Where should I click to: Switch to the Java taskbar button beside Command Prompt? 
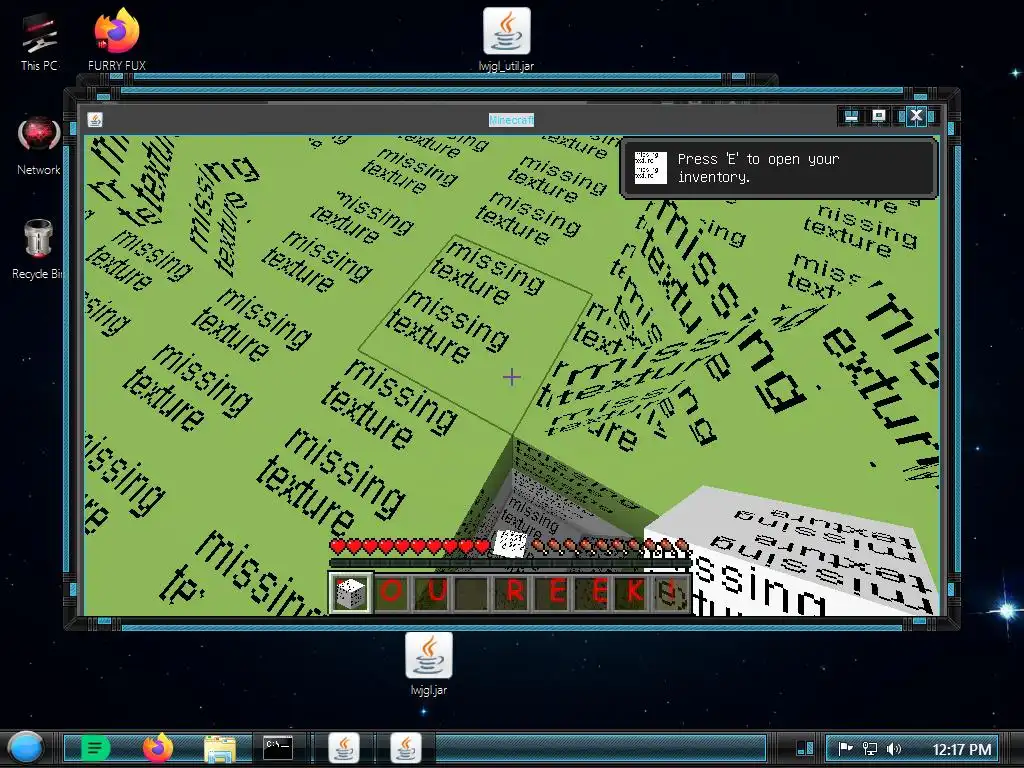click(x=344, y=748)
